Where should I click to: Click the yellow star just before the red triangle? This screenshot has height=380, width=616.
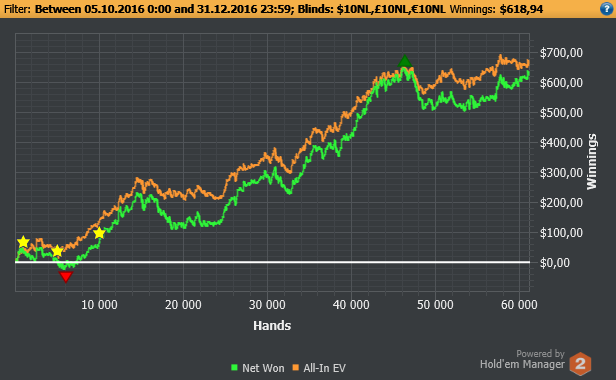pyautogui.click(x=57, y=251)
